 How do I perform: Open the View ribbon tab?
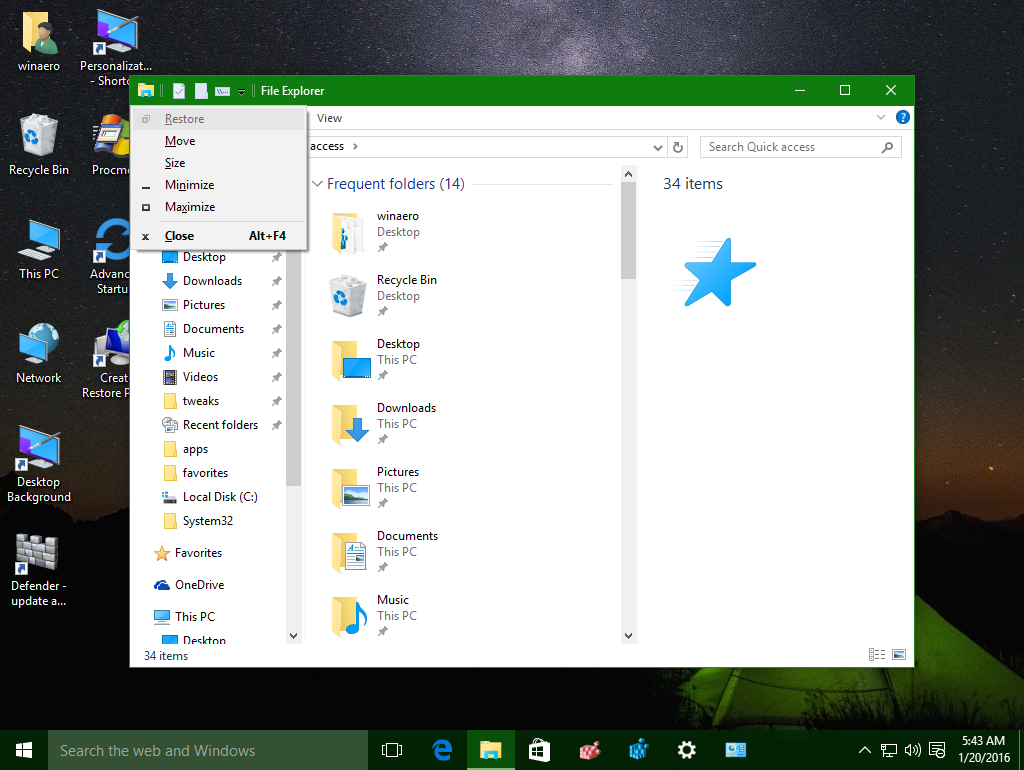click(x=329, y=117)
